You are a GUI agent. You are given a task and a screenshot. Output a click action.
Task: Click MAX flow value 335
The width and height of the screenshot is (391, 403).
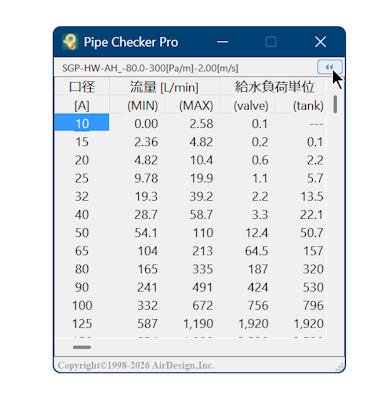point(203,269)
